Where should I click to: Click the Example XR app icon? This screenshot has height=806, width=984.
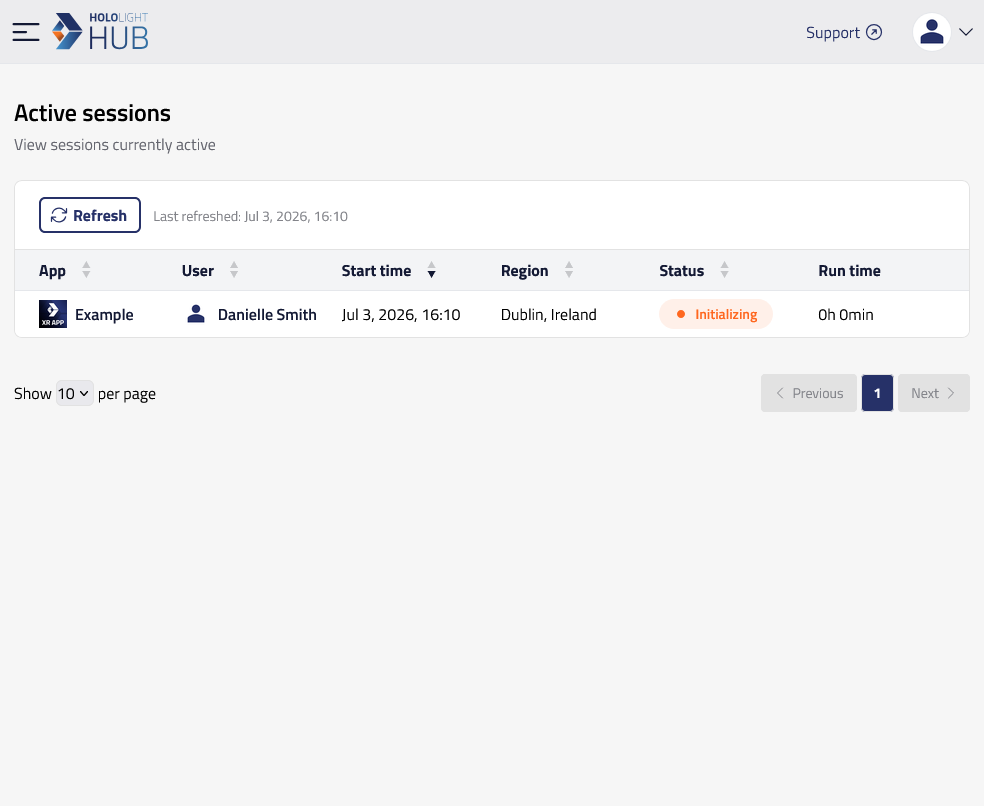(53, 314)
